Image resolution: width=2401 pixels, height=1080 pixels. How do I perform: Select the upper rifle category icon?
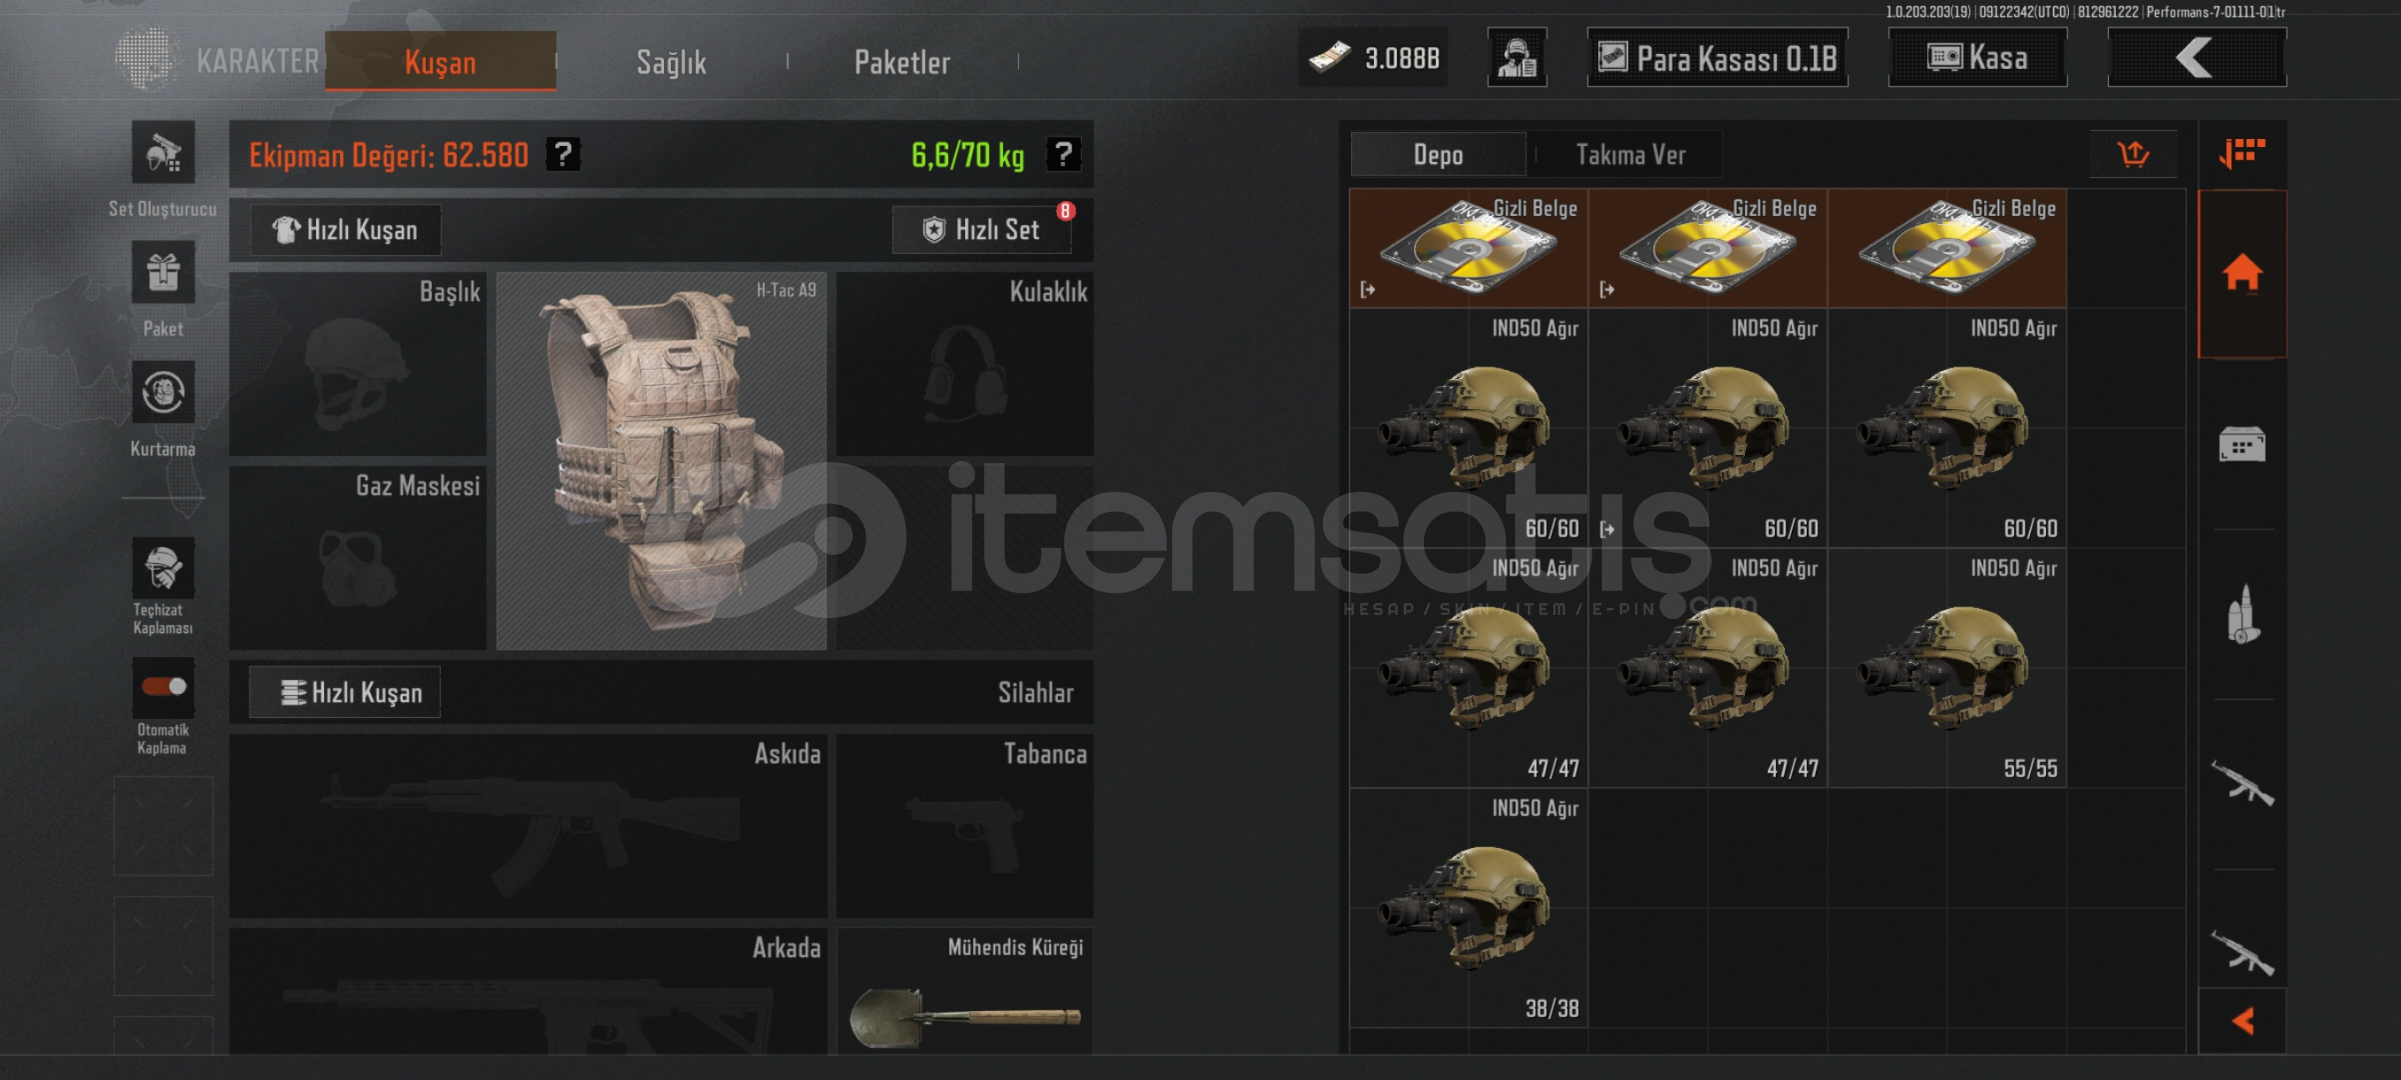(2242, 783)
